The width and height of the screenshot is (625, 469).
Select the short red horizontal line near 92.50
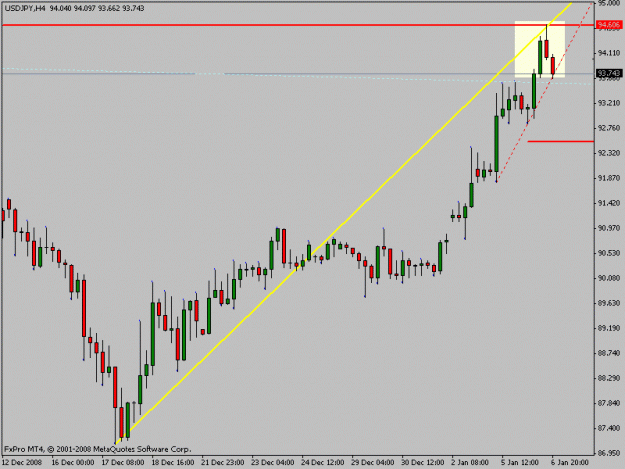point(560,141)
